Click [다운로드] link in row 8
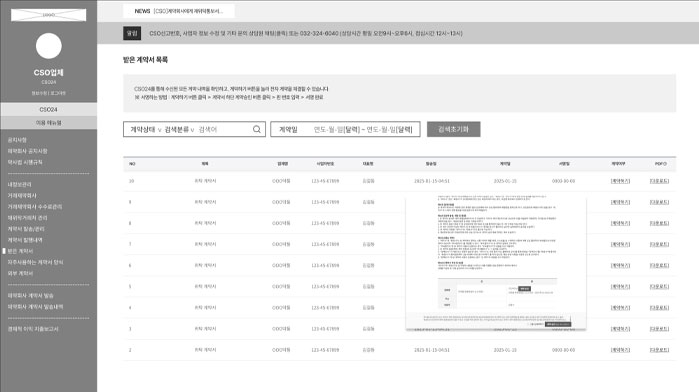Image resolution: width=699 pixels, height=392 pixels. (x=659, y=223)
